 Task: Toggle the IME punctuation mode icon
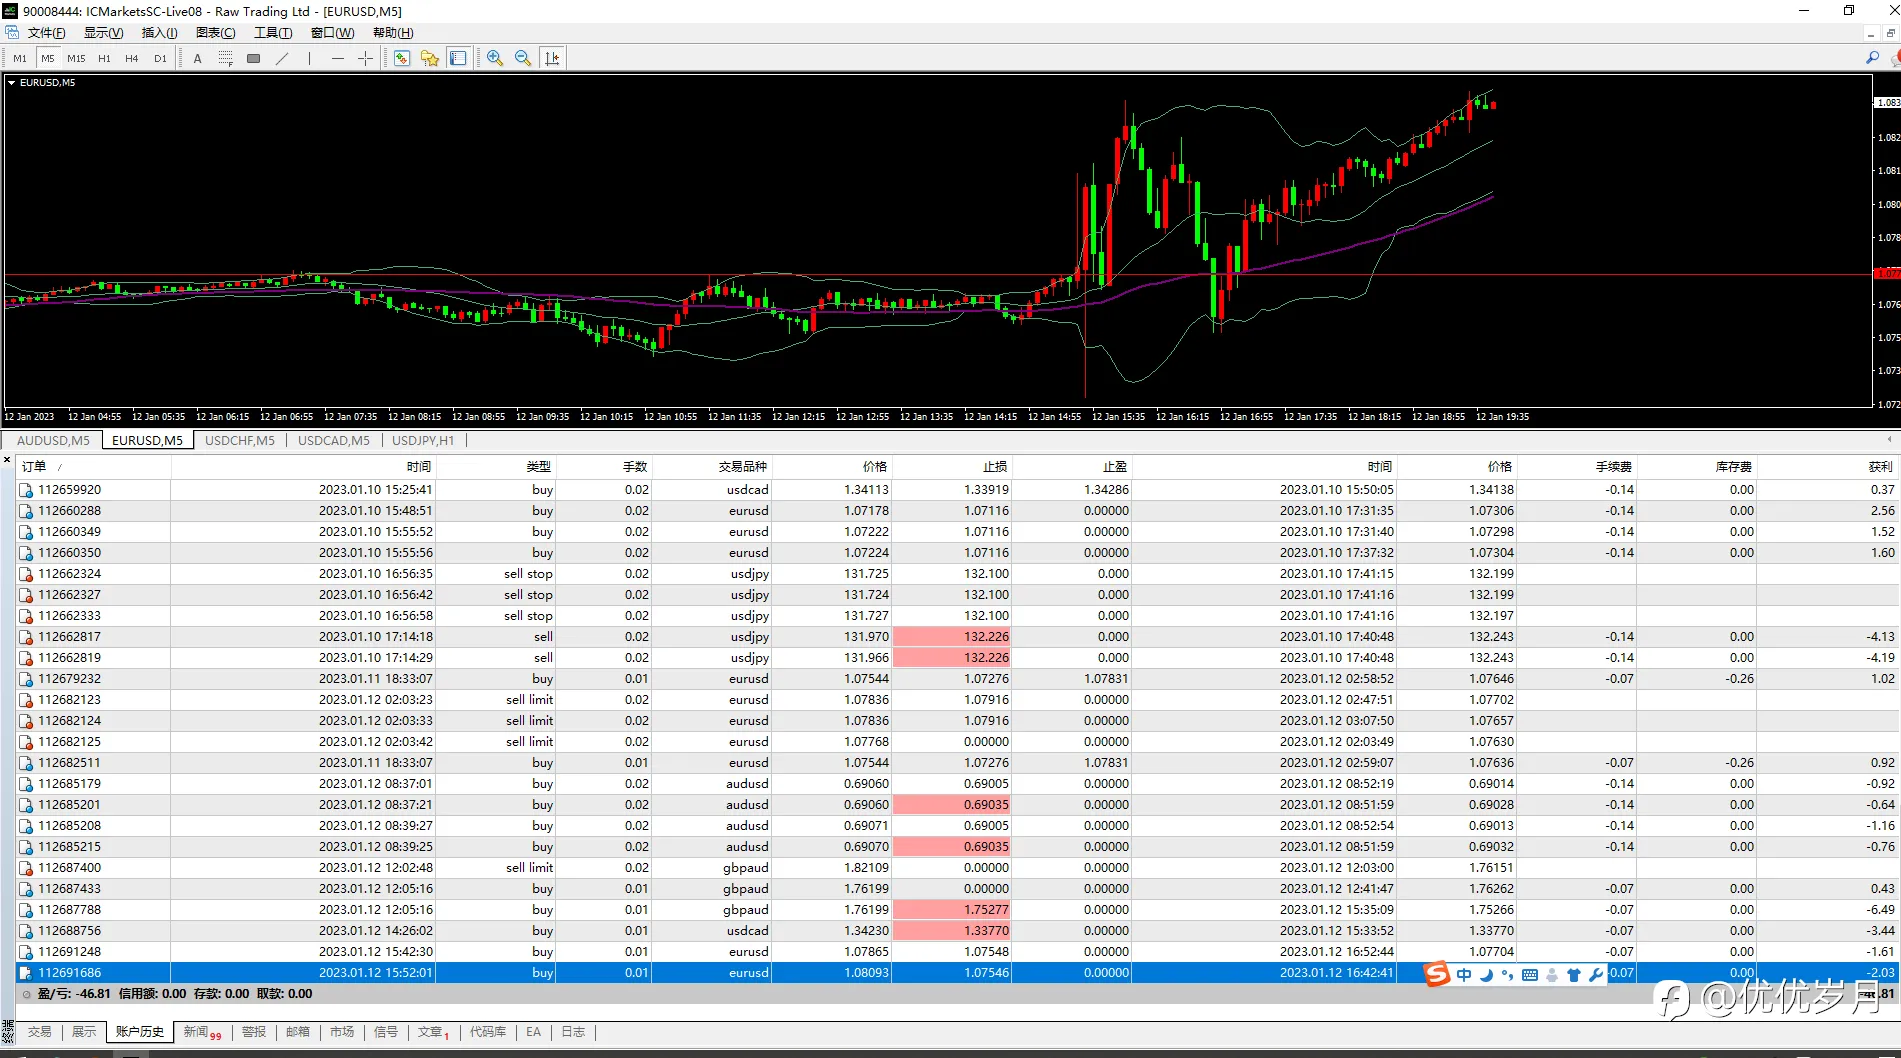pyautogui.click(x=1508, y=975)
